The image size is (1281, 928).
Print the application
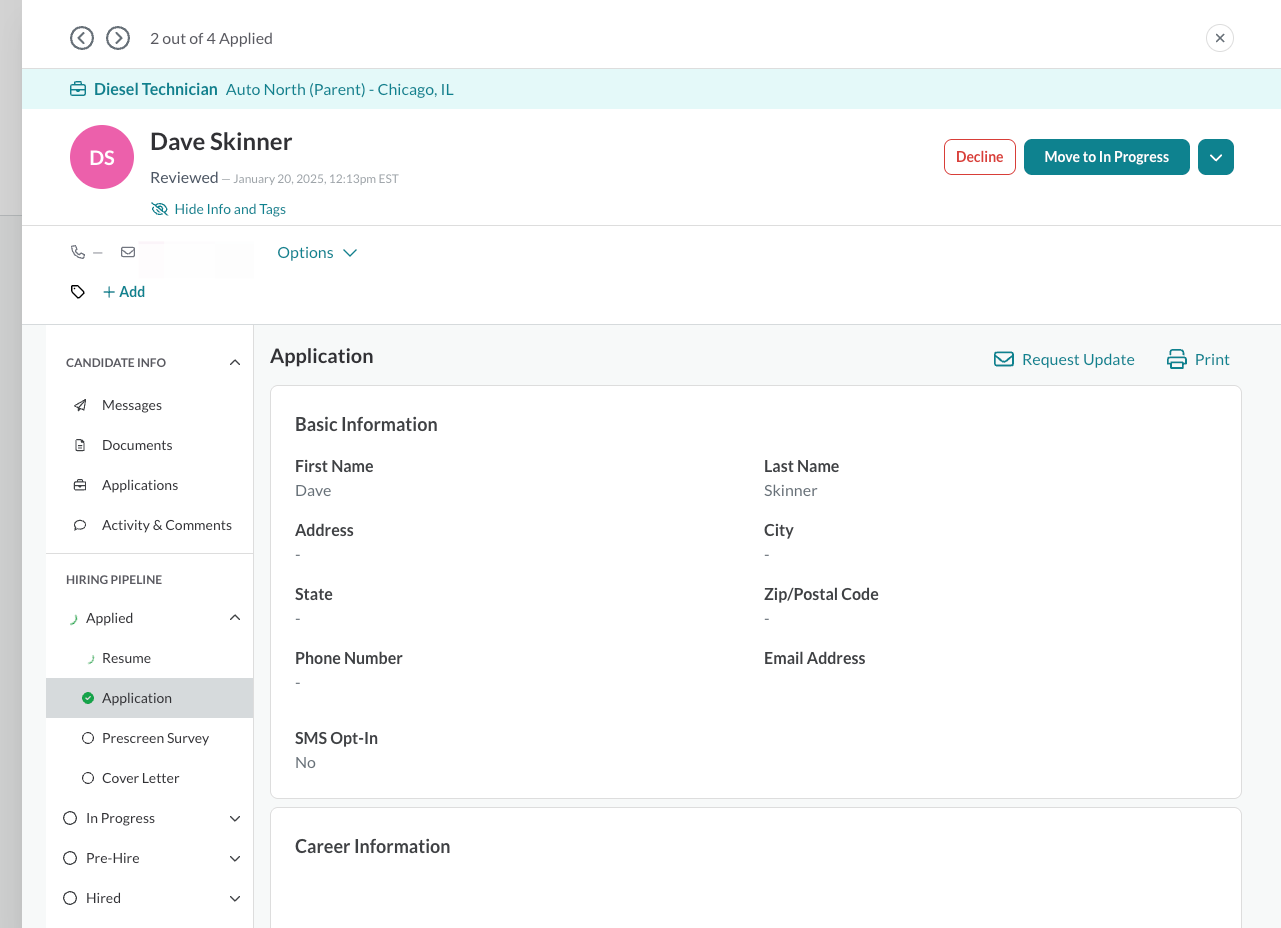coord(1198,359)
